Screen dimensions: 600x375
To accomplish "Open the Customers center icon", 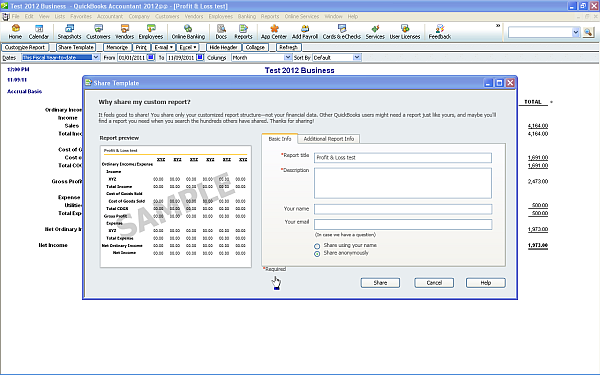I will [x=98, y=32].
